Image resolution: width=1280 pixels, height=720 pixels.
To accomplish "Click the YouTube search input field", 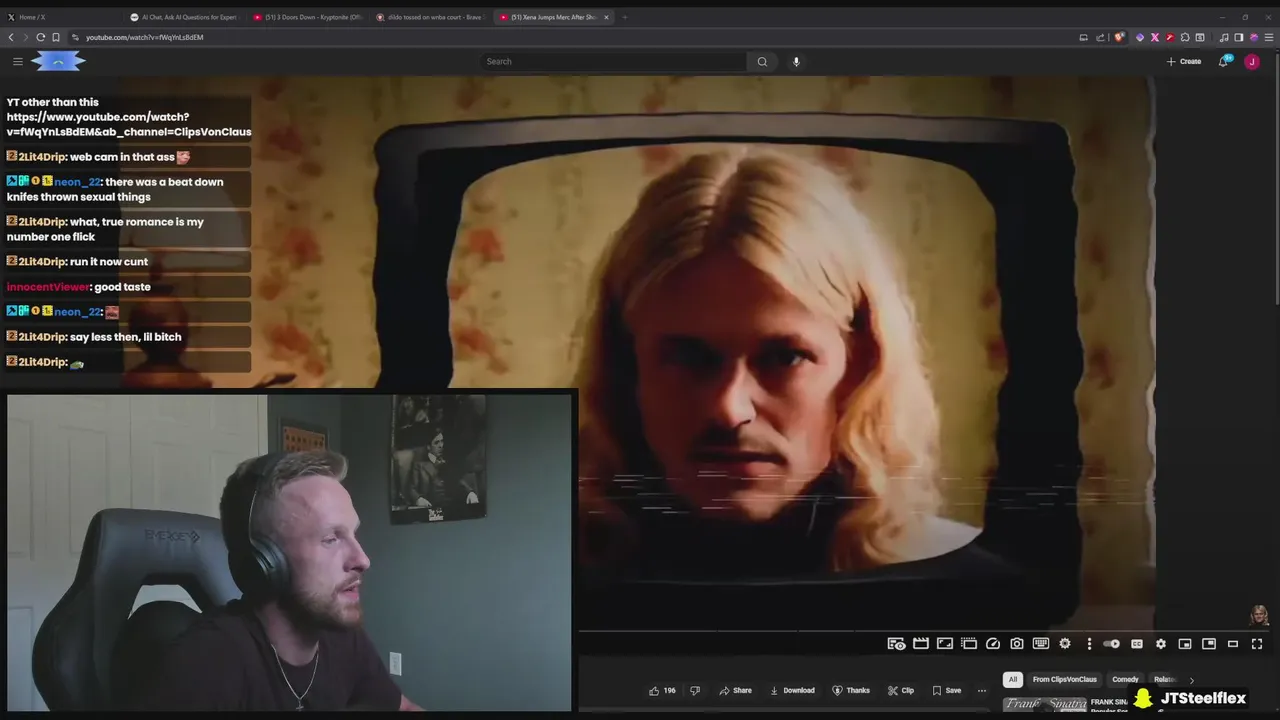I will (x=613, y=61).
